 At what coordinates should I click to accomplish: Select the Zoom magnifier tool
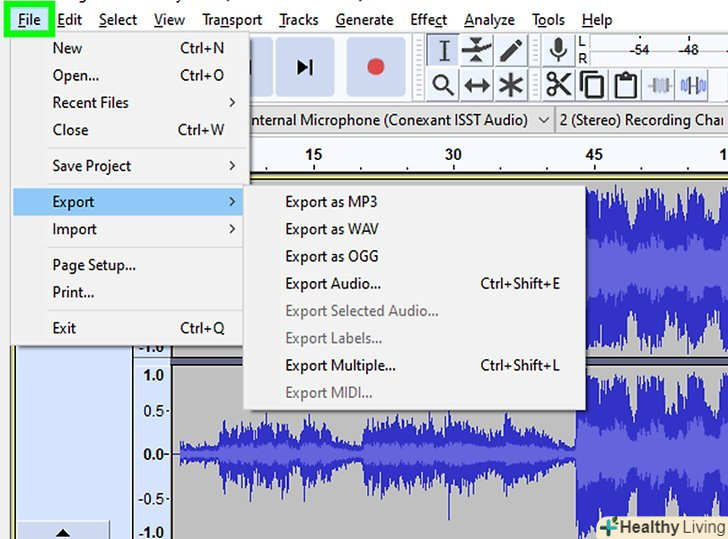444,85
